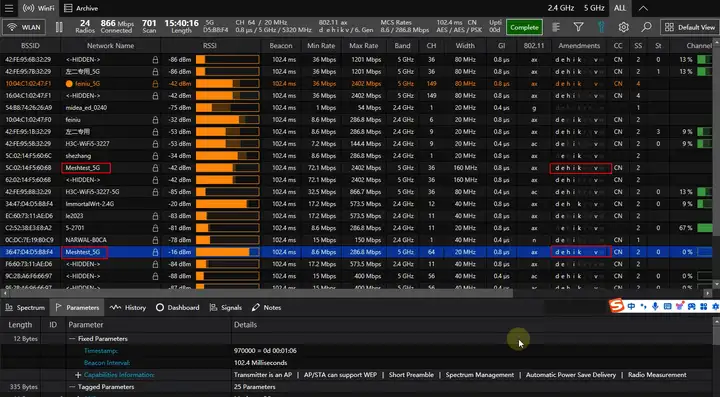The width and height of the screenshot is (720, 397).
Task: Toggle Sogou Chinese/English mode
Action: (631, 306)
